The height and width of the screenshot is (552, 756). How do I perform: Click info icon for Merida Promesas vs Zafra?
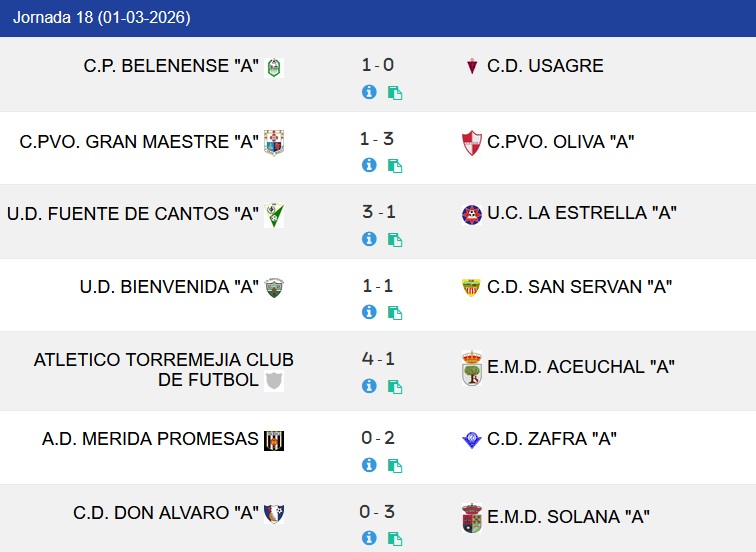click(x=369, y=465)
